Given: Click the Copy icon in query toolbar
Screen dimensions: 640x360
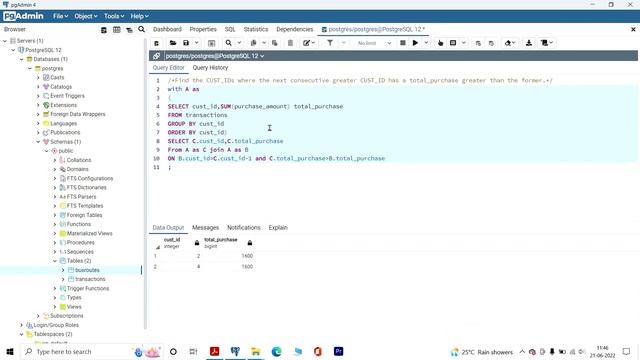Looking at the screenshot, I should tap(253, 43).
